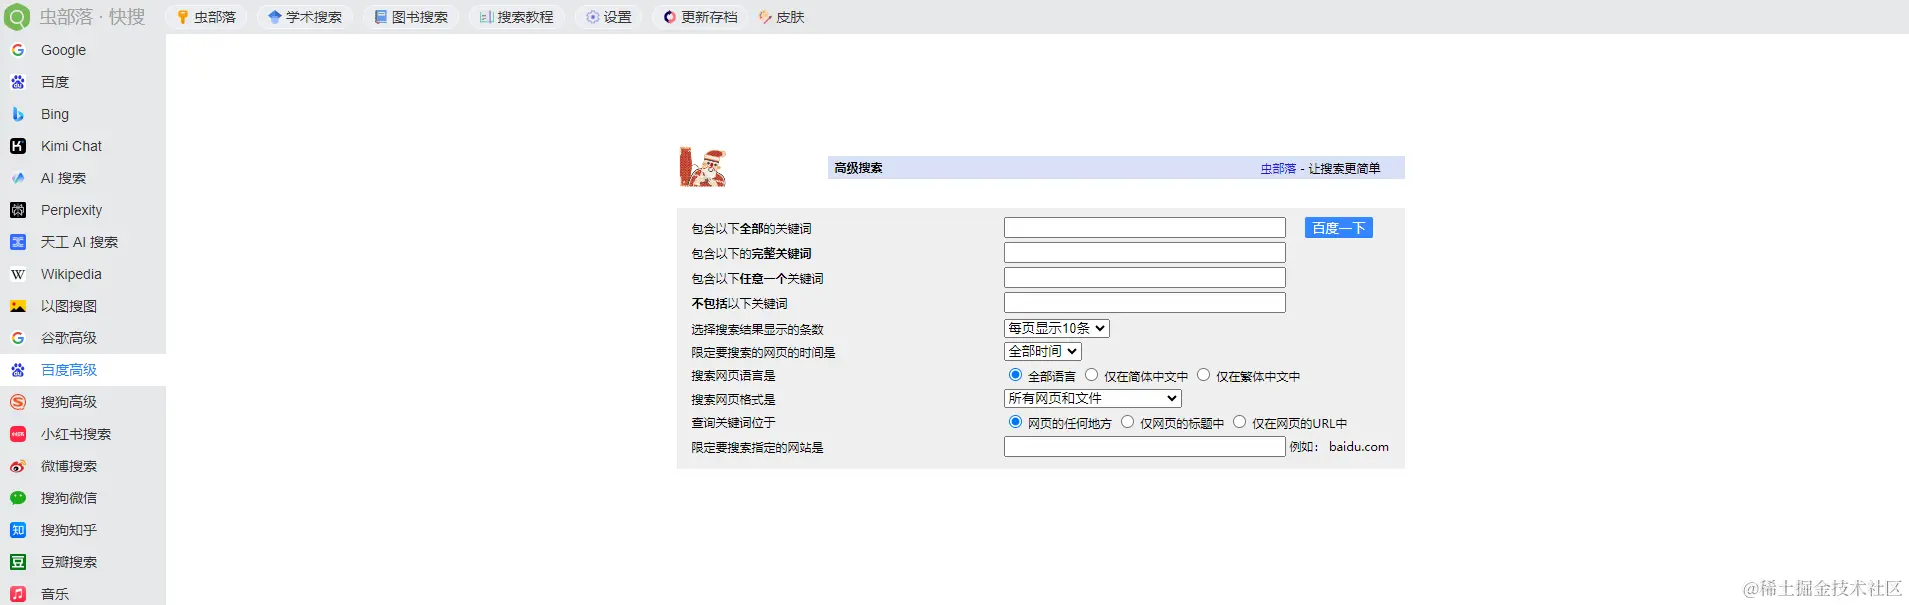
Task: Click the 百度 paw icon in sidebar
Action: (x=18, y=82)
